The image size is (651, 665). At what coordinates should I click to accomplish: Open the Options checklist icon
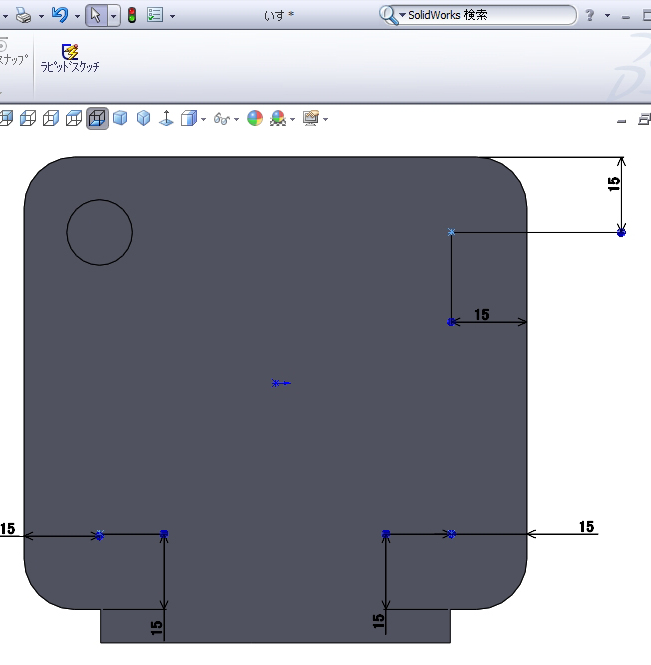click(x=155, y=15)
